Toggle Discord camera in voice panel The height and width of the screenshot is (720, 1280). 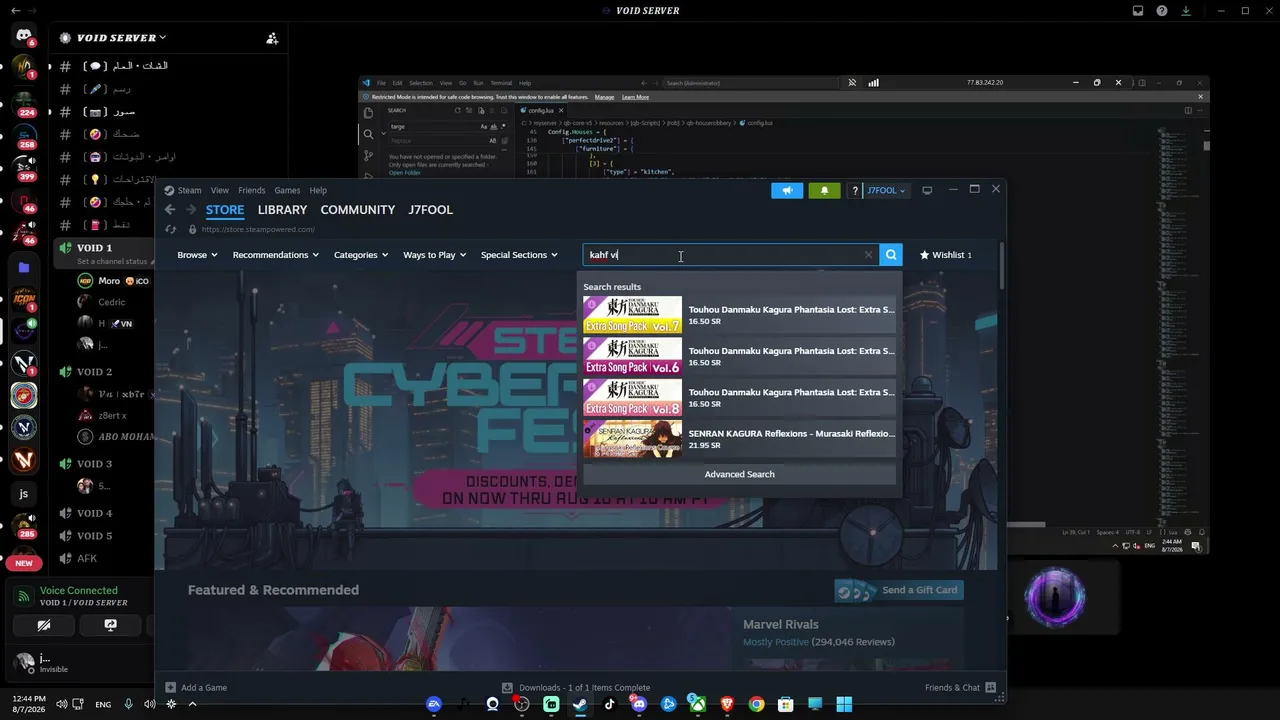pos(44,625)
